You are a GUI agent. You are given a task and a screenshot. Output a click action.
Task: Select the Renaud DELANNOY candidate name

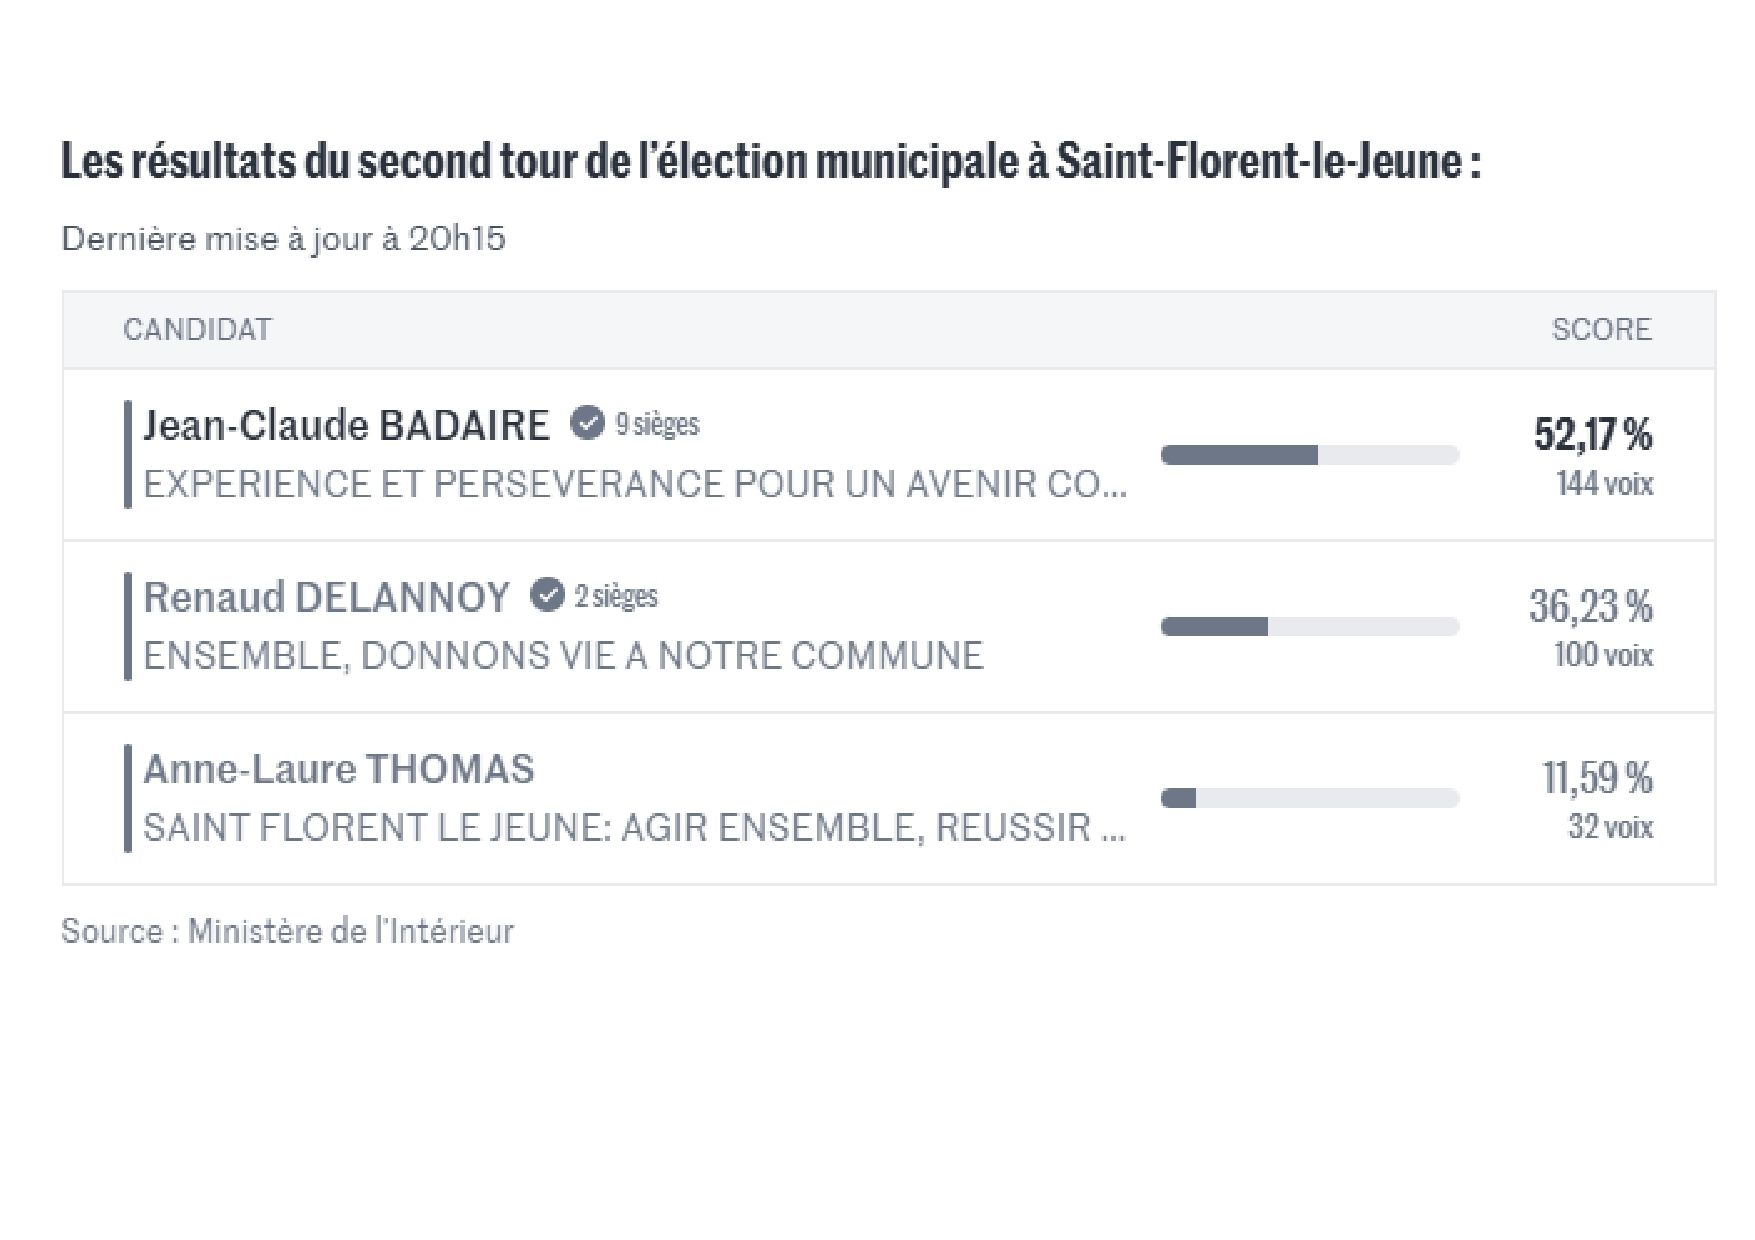coord(326,597)
